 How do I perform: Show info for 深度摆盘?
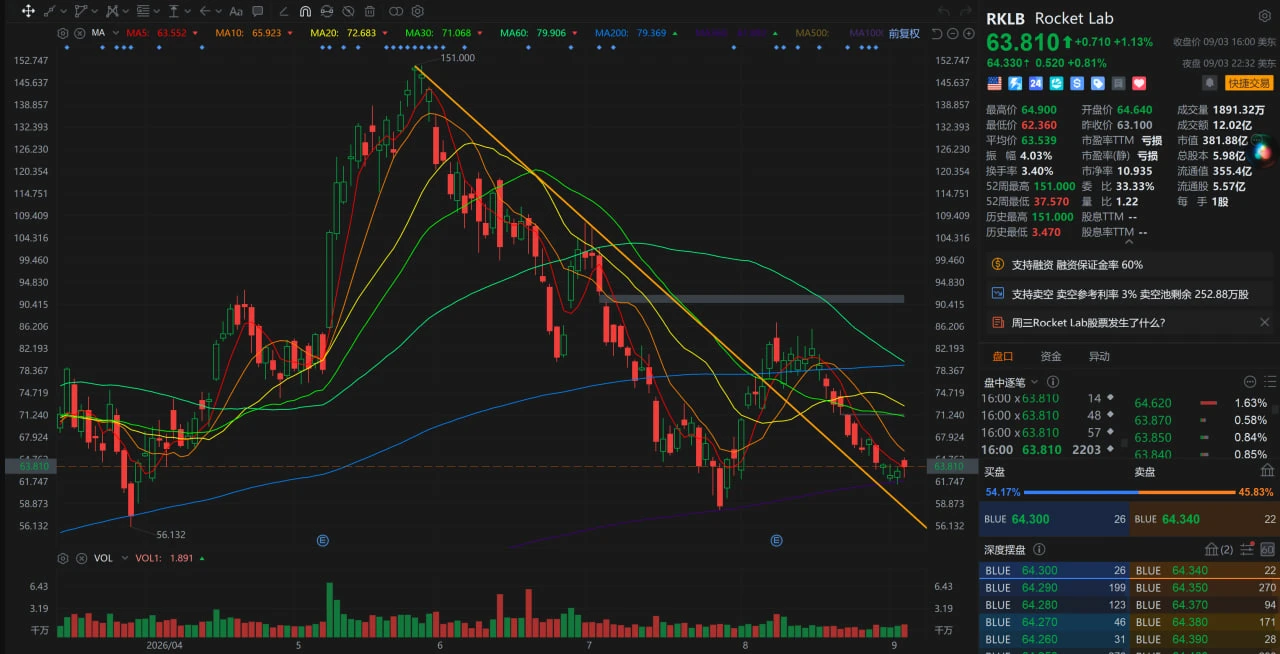(1039, 549)
